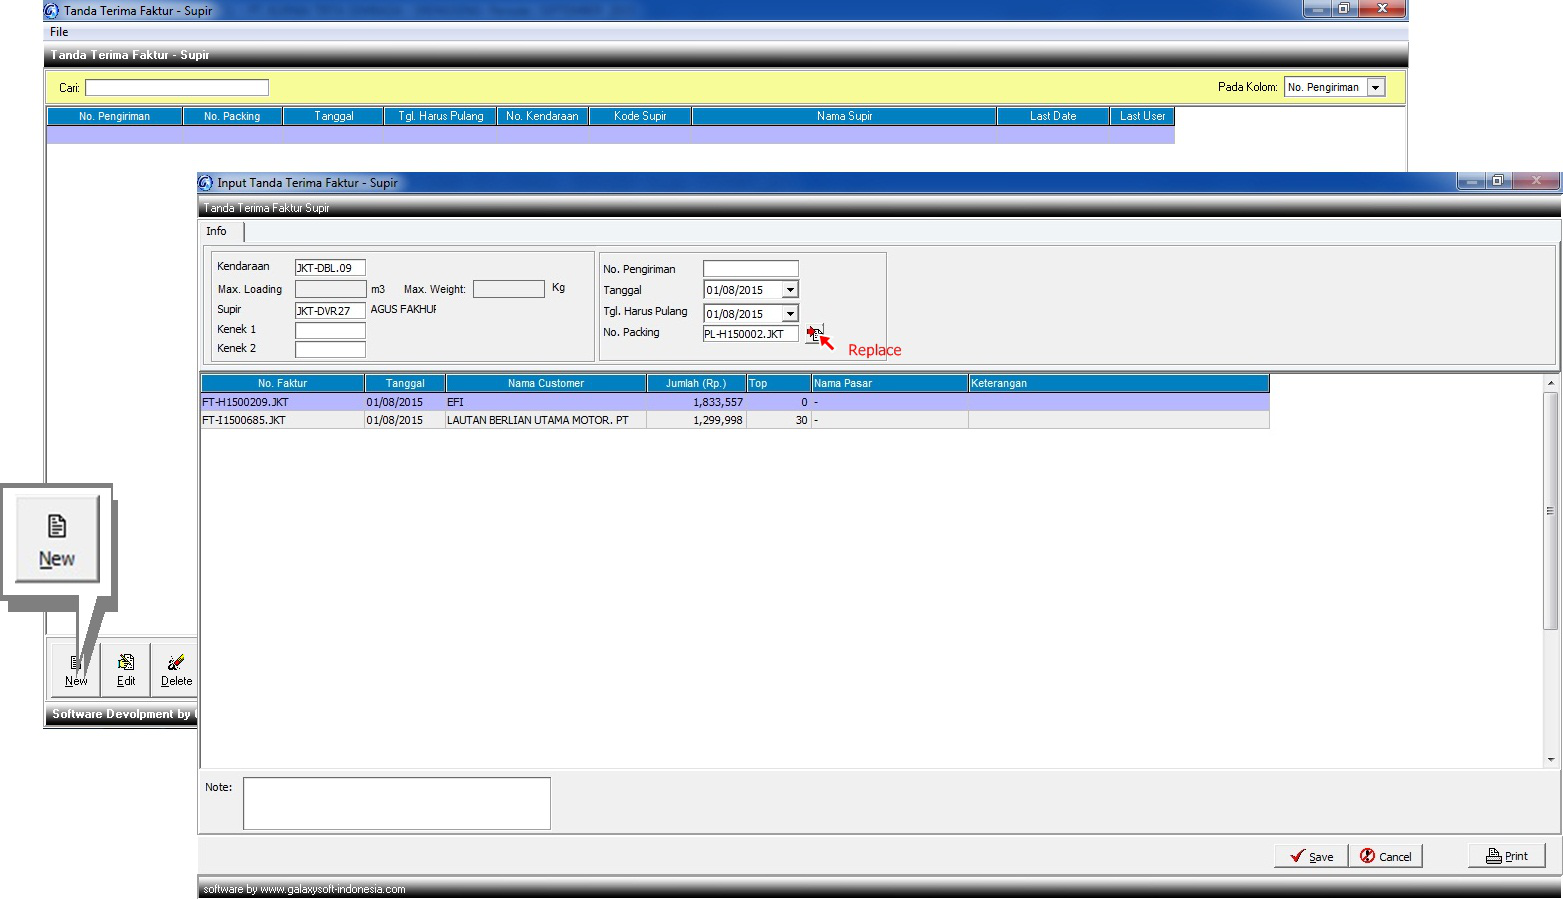This screenshot has width=1563, height=899.
Task: Click the No. Pengiriman input field
Action: pyautogui.click(x=750, y=269)
